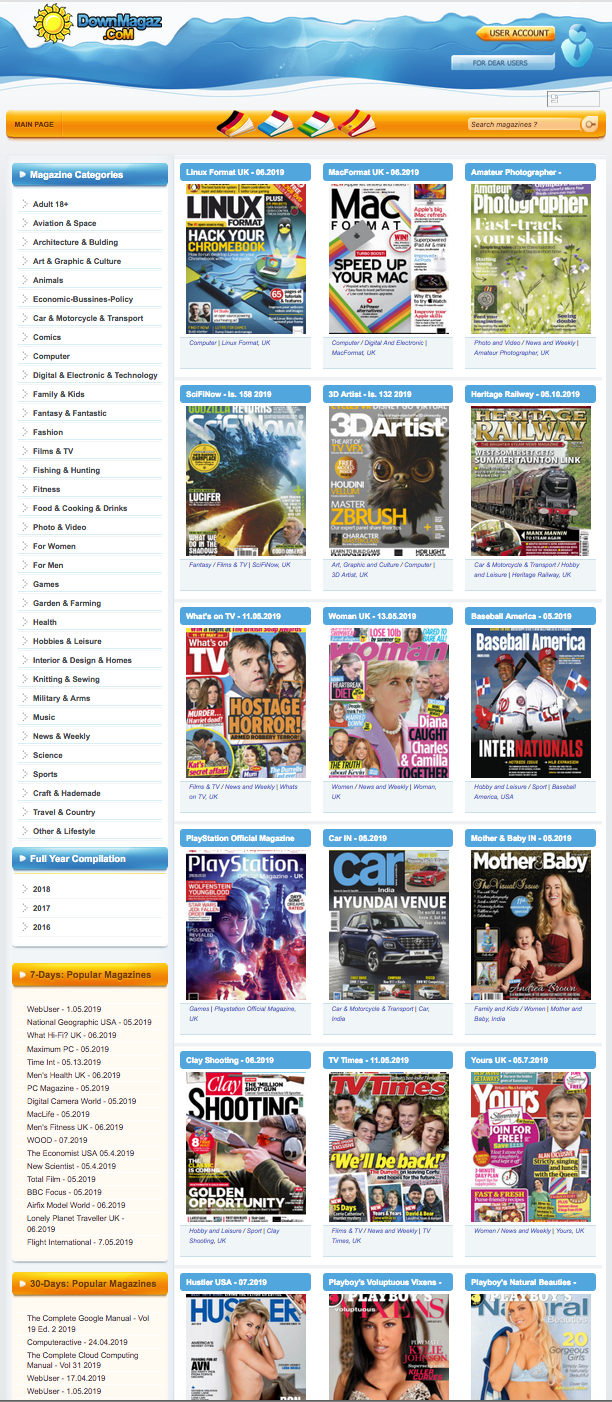The image size is (612, 1402).
Task: Open Linux Format UK magazine cover
Action: tap(246, 259)
